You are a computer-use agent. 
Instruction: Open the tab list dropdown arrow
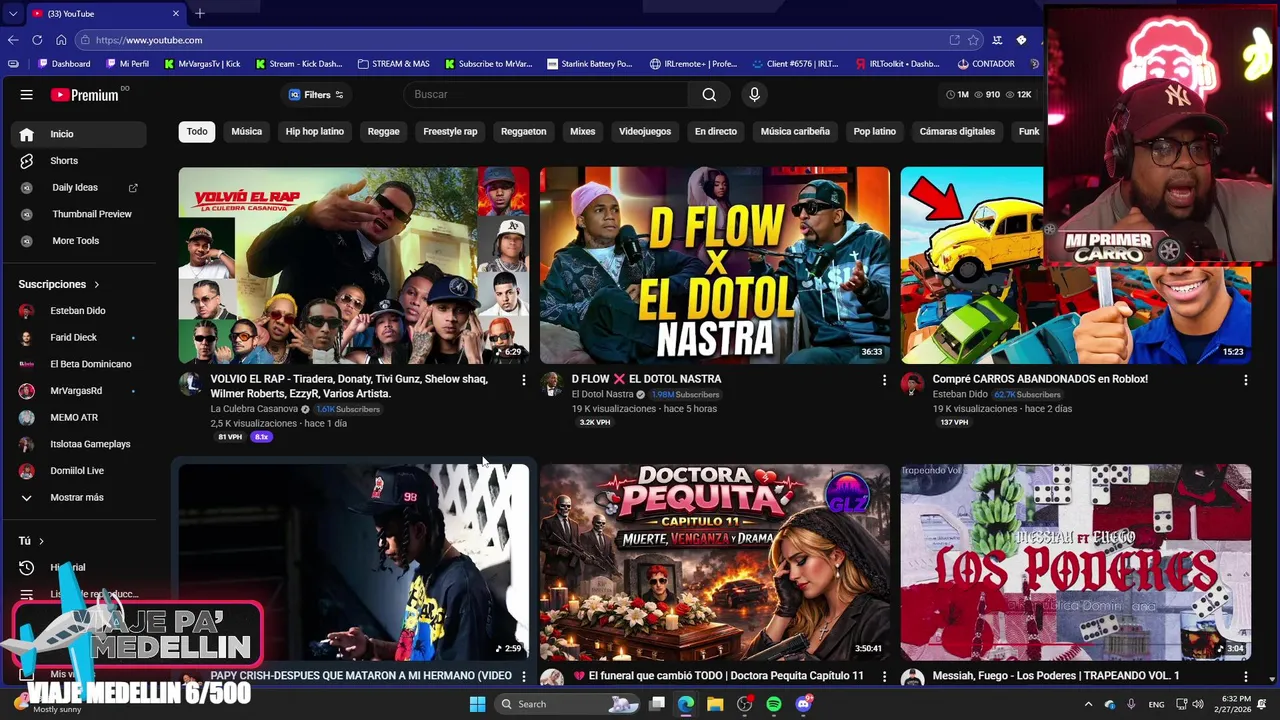12,14
